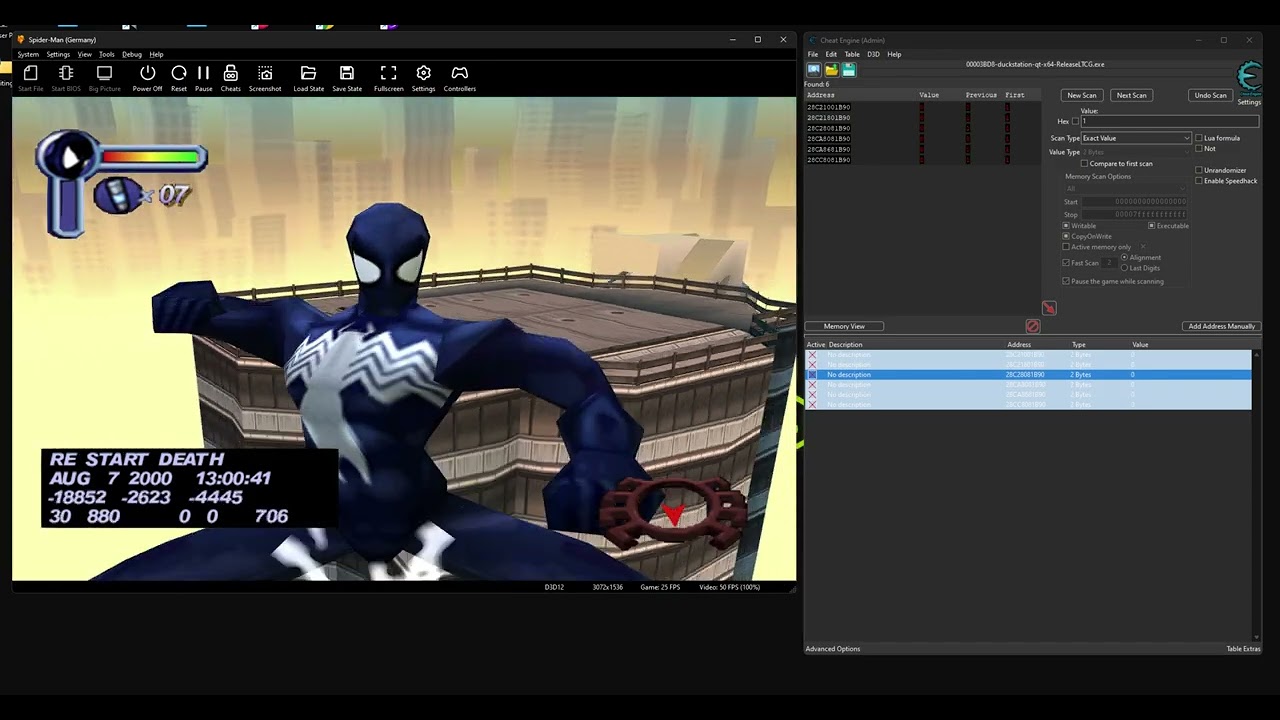Toggle Pause the game while scanning
Image resolution: width=1280 pixels, height=720 pixels.
pos(1066,282)
